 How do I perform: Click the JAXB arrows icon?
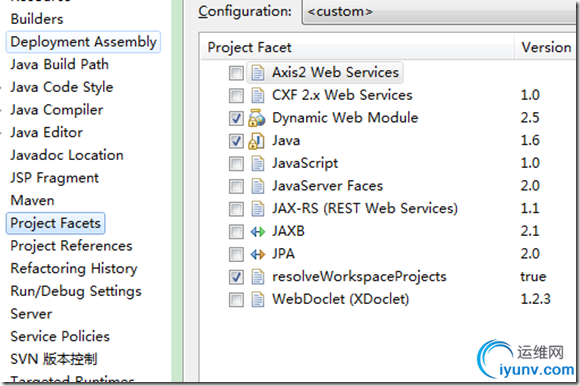tap(257, 232)
